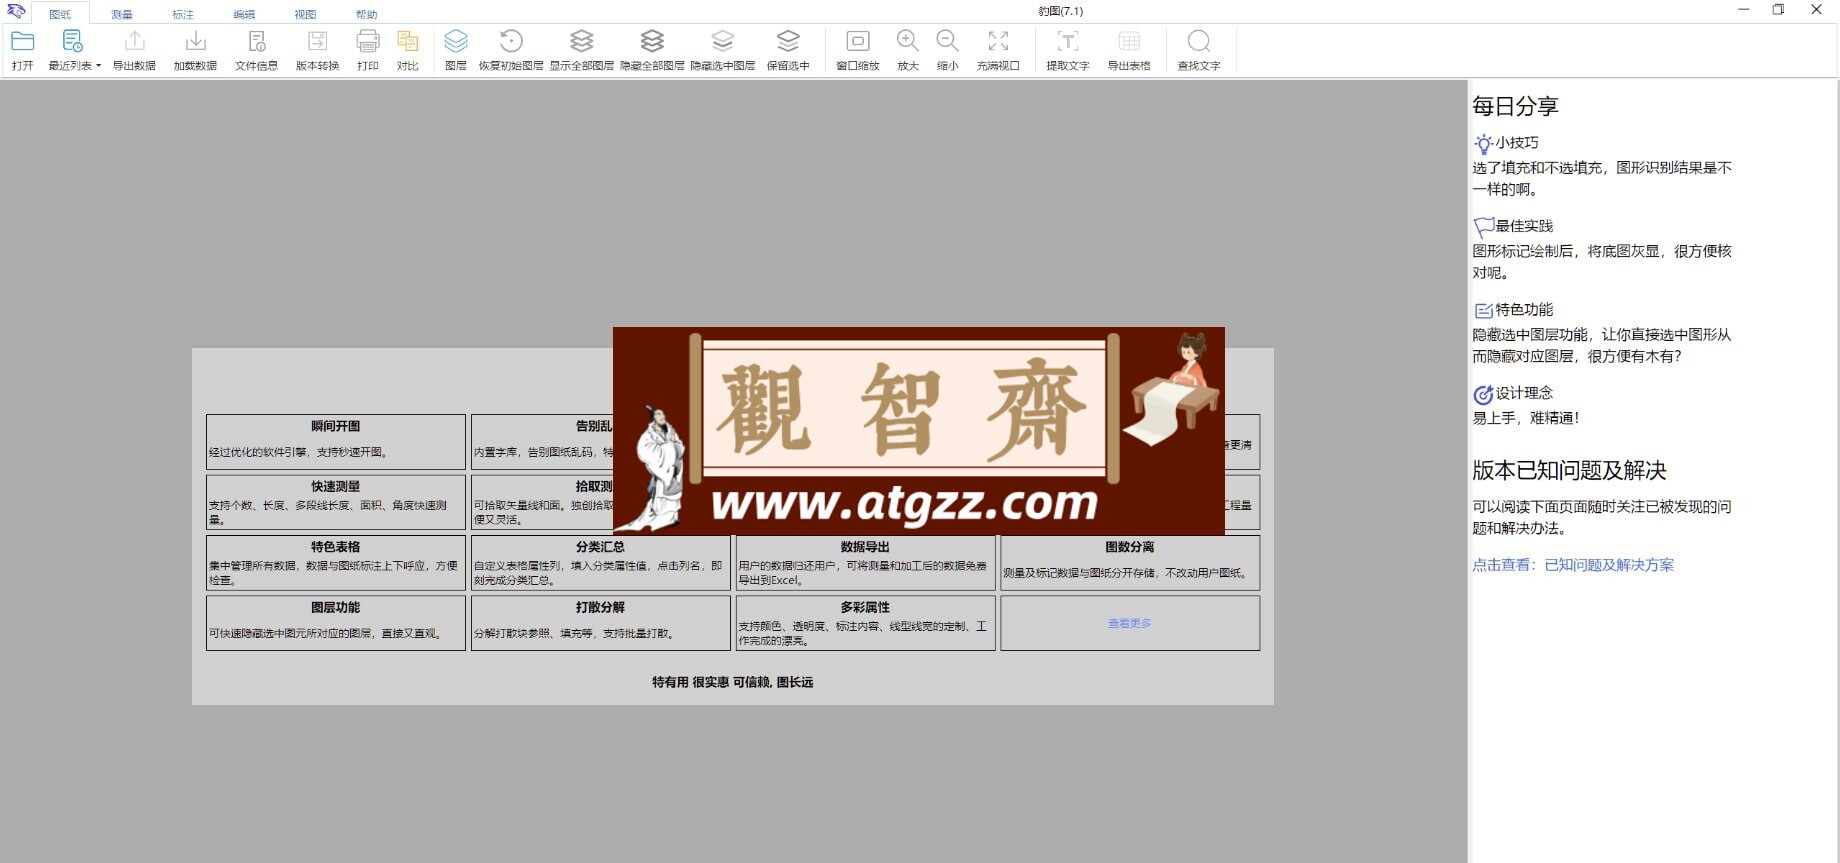The image size is (1840, 863).
Task: Click the 最佳实践 heading in the side panel
Action: [x=1524, y=226]
